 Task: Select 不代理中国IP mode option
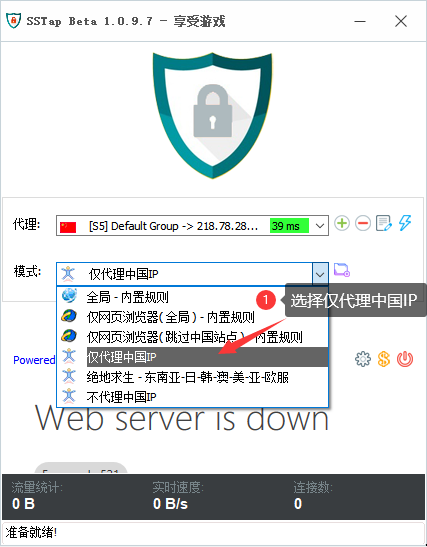tap(192, 397)
